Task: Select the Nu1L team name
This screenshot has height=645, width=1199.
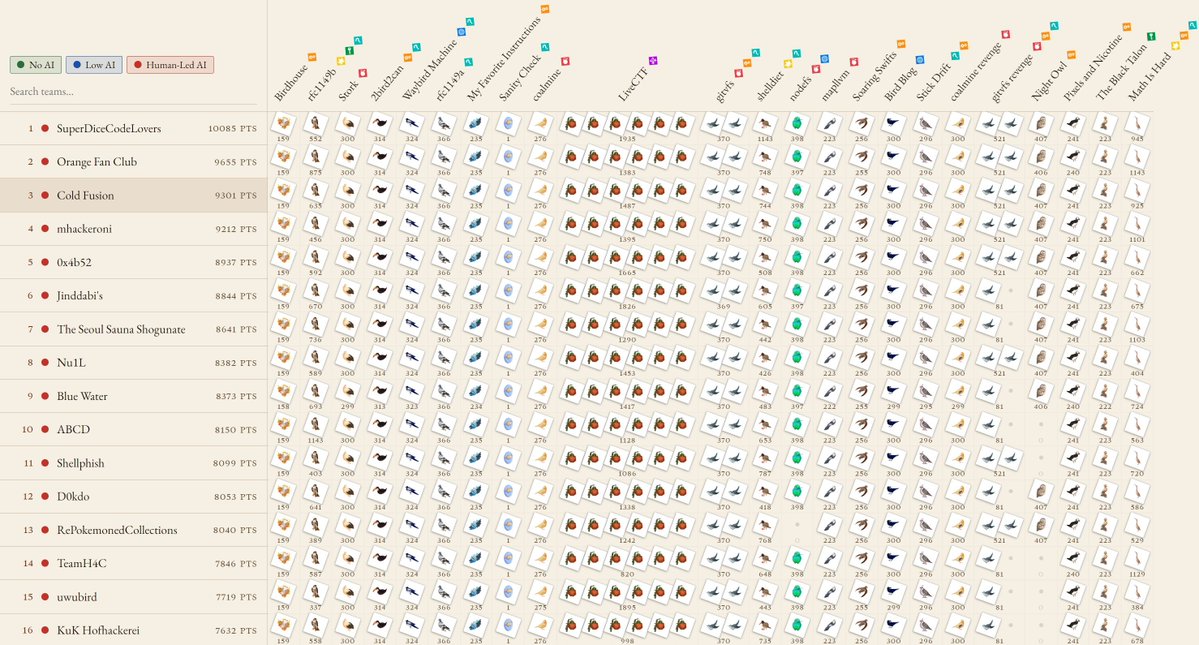Action: click(x=71, y=362)
